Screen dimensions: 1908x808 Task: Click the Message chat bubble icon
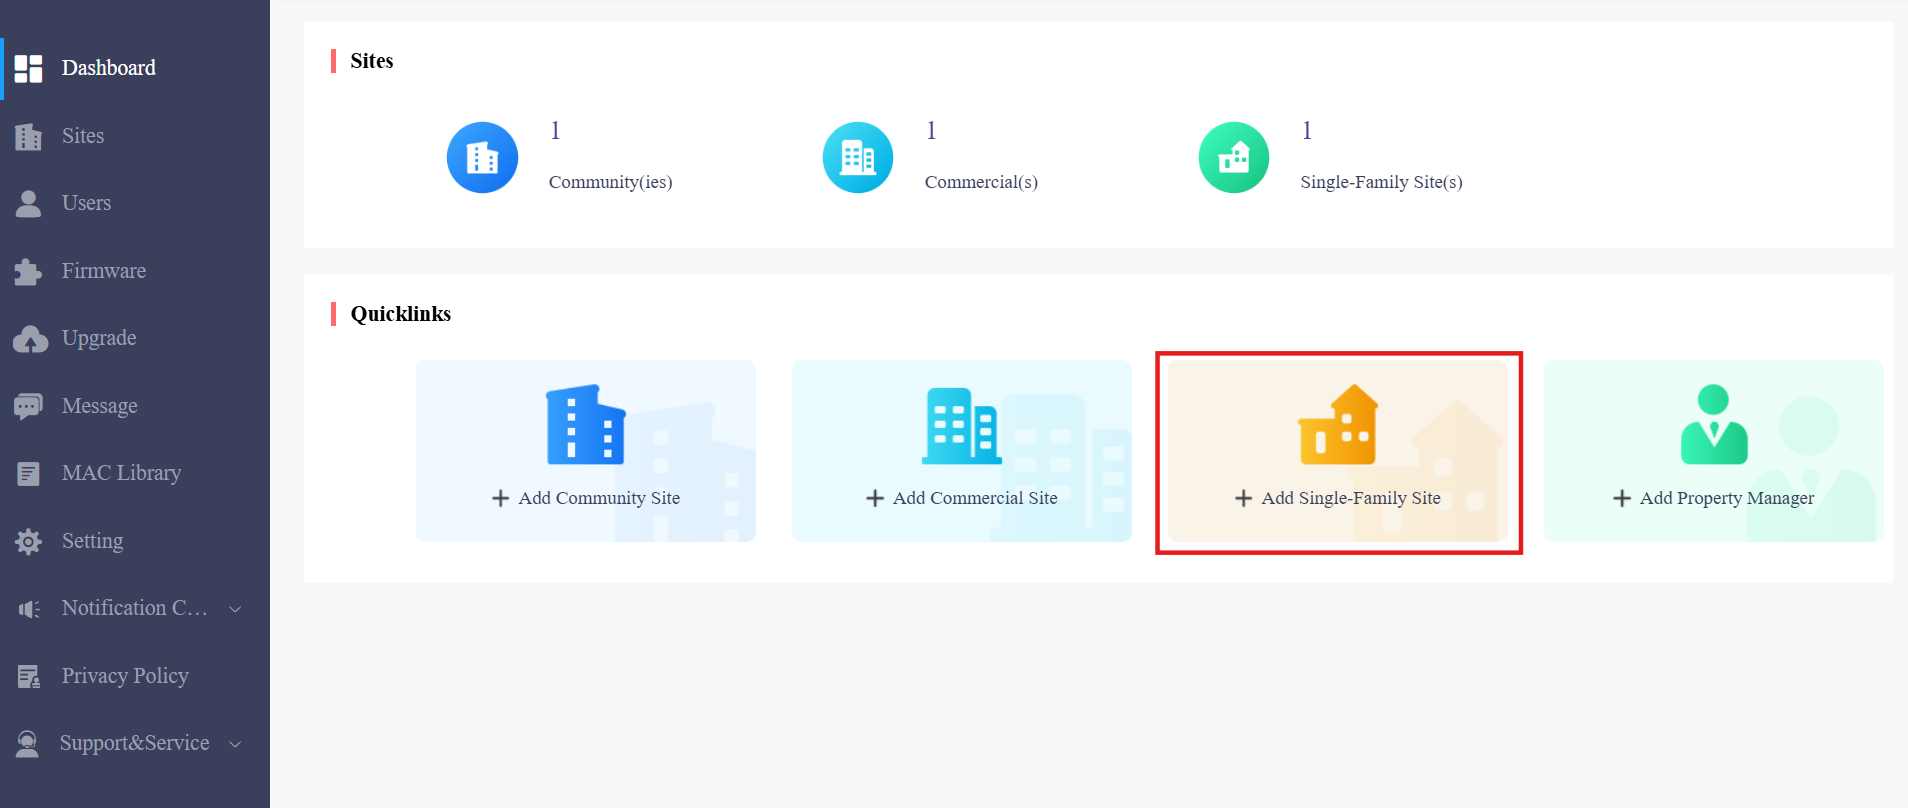click(28, 406)
